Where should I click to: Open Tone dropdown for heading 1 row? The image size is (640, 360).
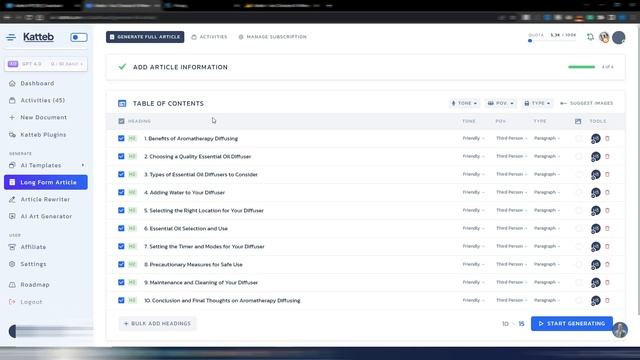coord(473,138)
